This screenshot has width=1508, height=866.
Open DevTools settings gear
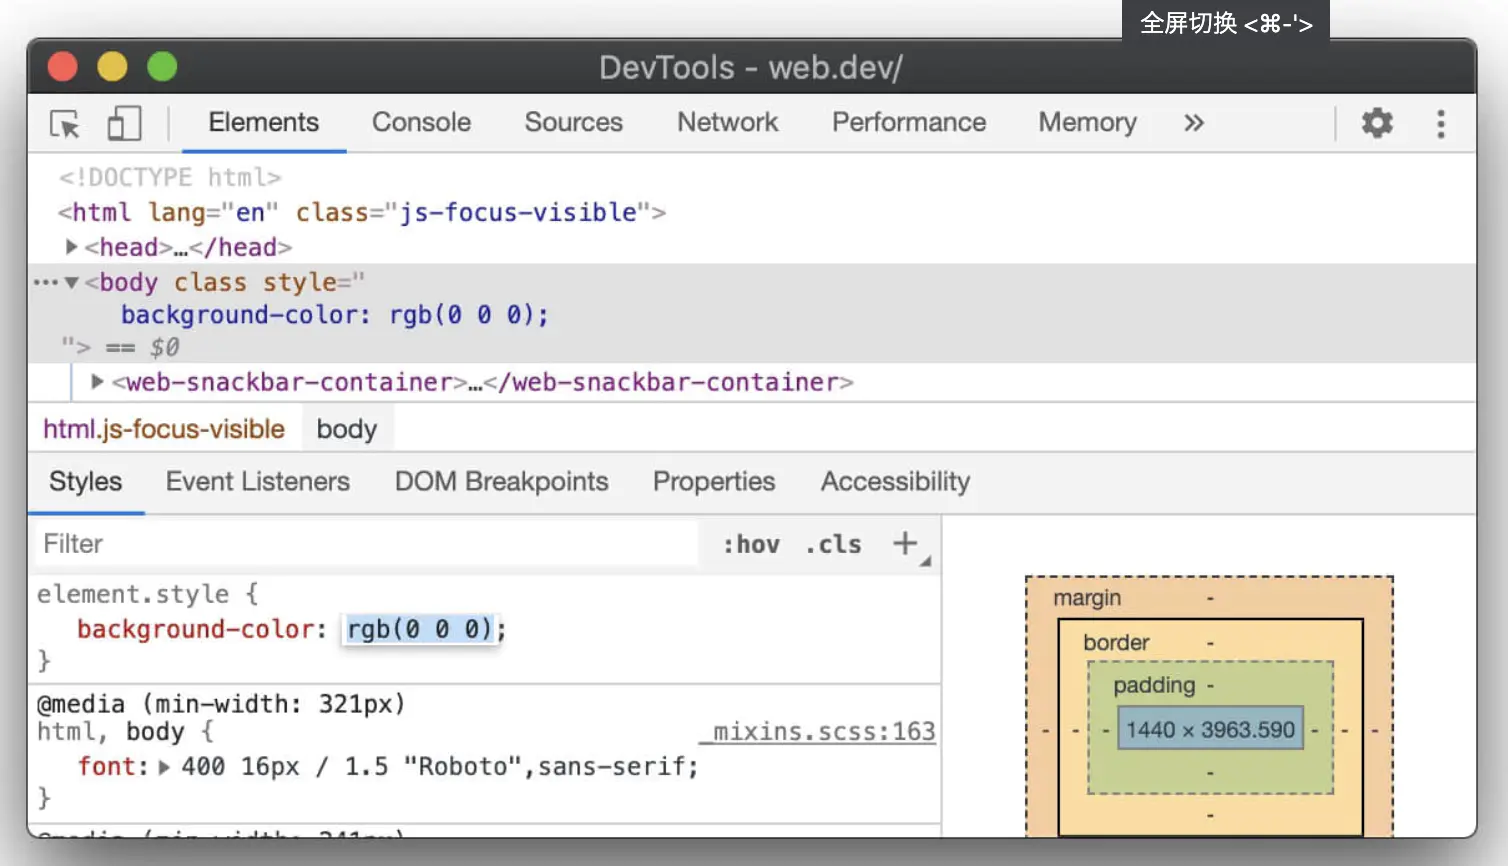click(1377, 123)
